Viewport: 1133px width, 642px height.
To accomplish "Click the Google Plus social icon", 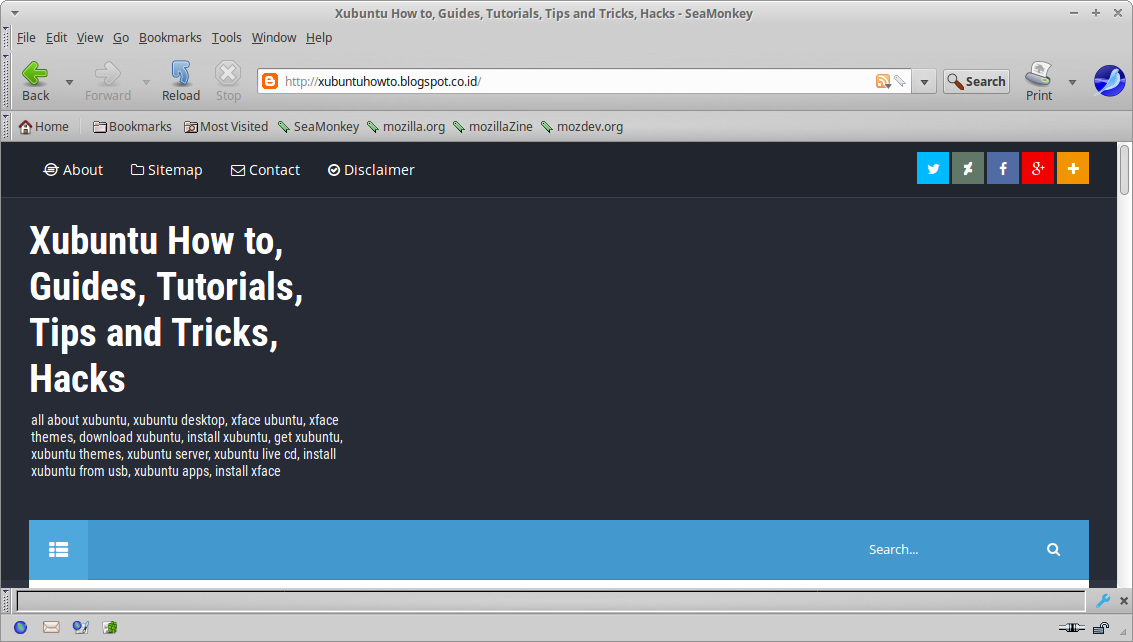I will (1038, 168).
